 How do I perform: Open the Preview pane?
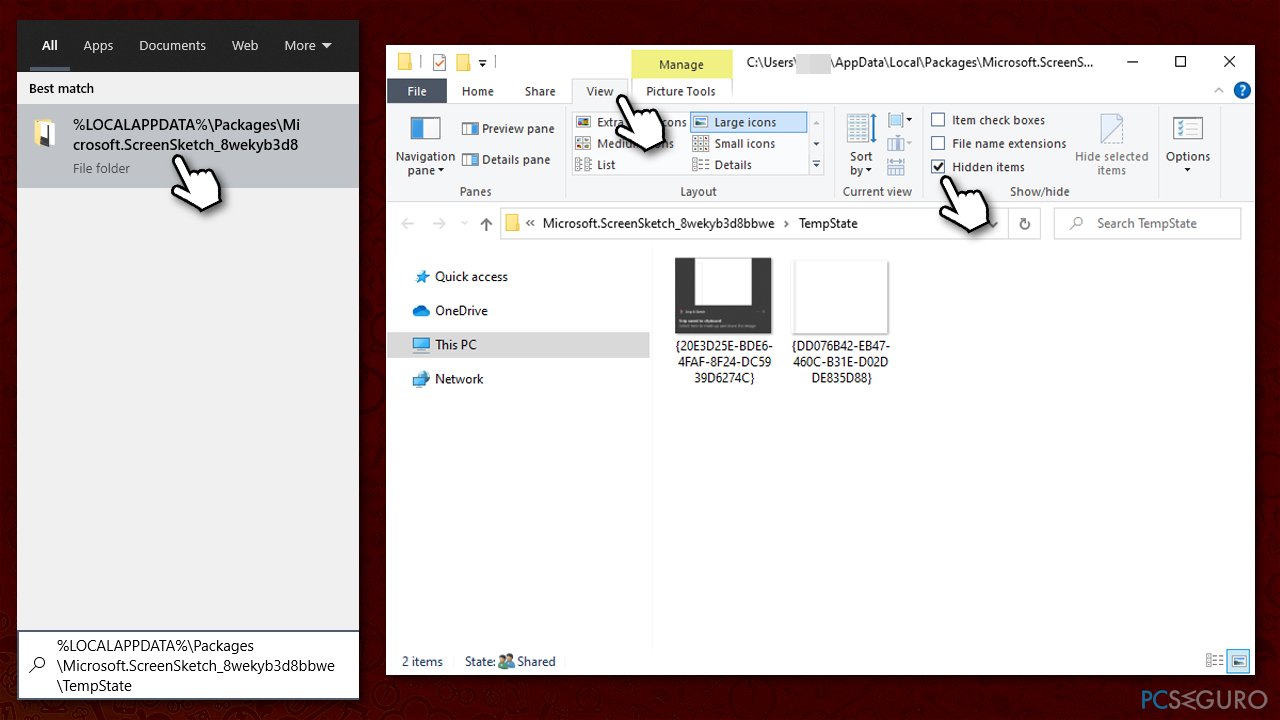click(508, 128)
